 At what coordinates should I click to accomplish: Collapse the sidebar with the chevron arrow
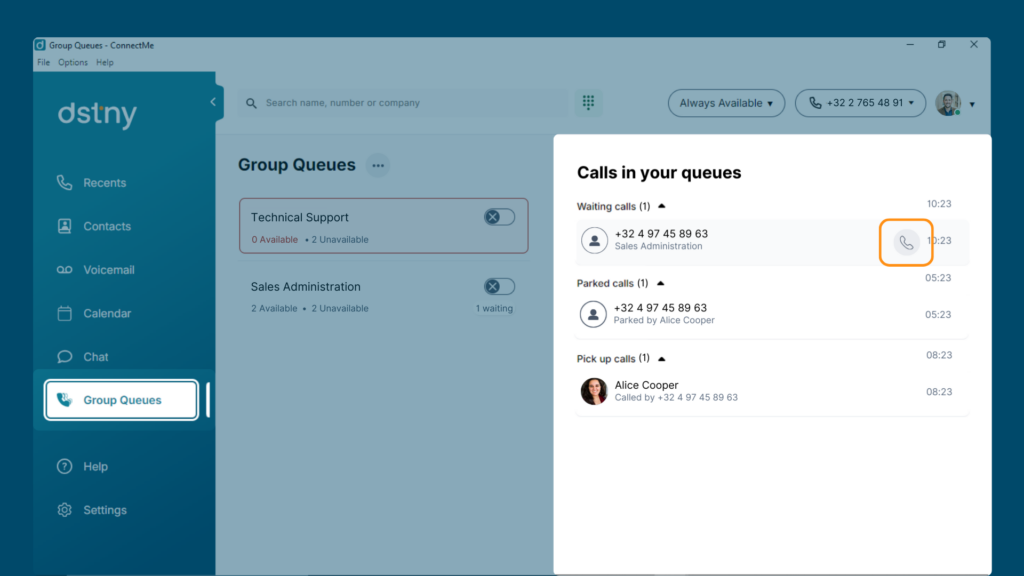point(213,102)
